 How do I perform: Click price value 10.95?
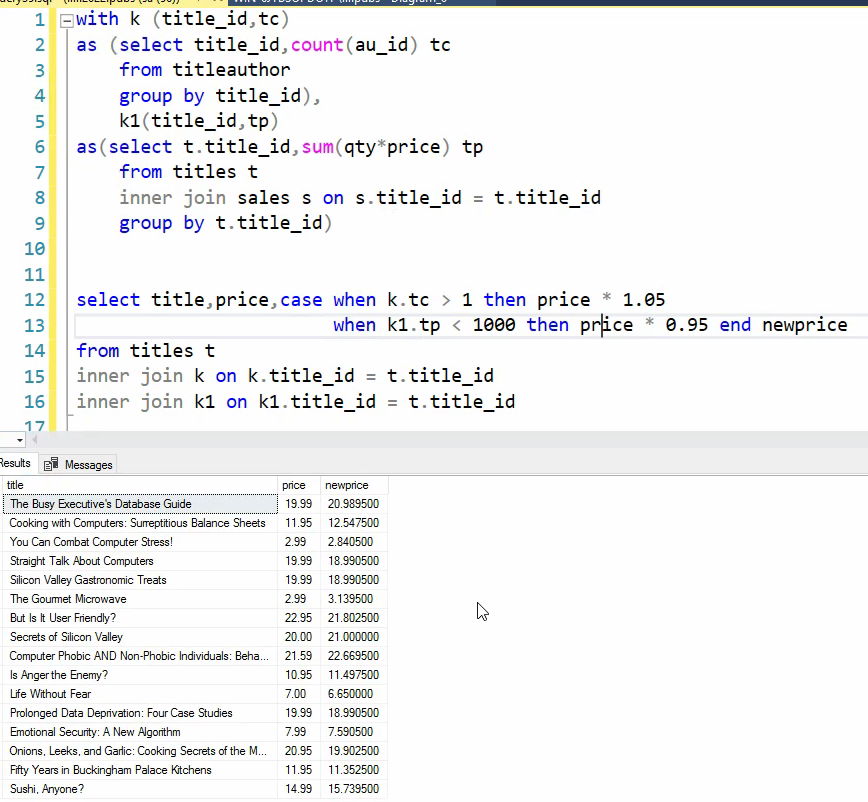(299, 675)
